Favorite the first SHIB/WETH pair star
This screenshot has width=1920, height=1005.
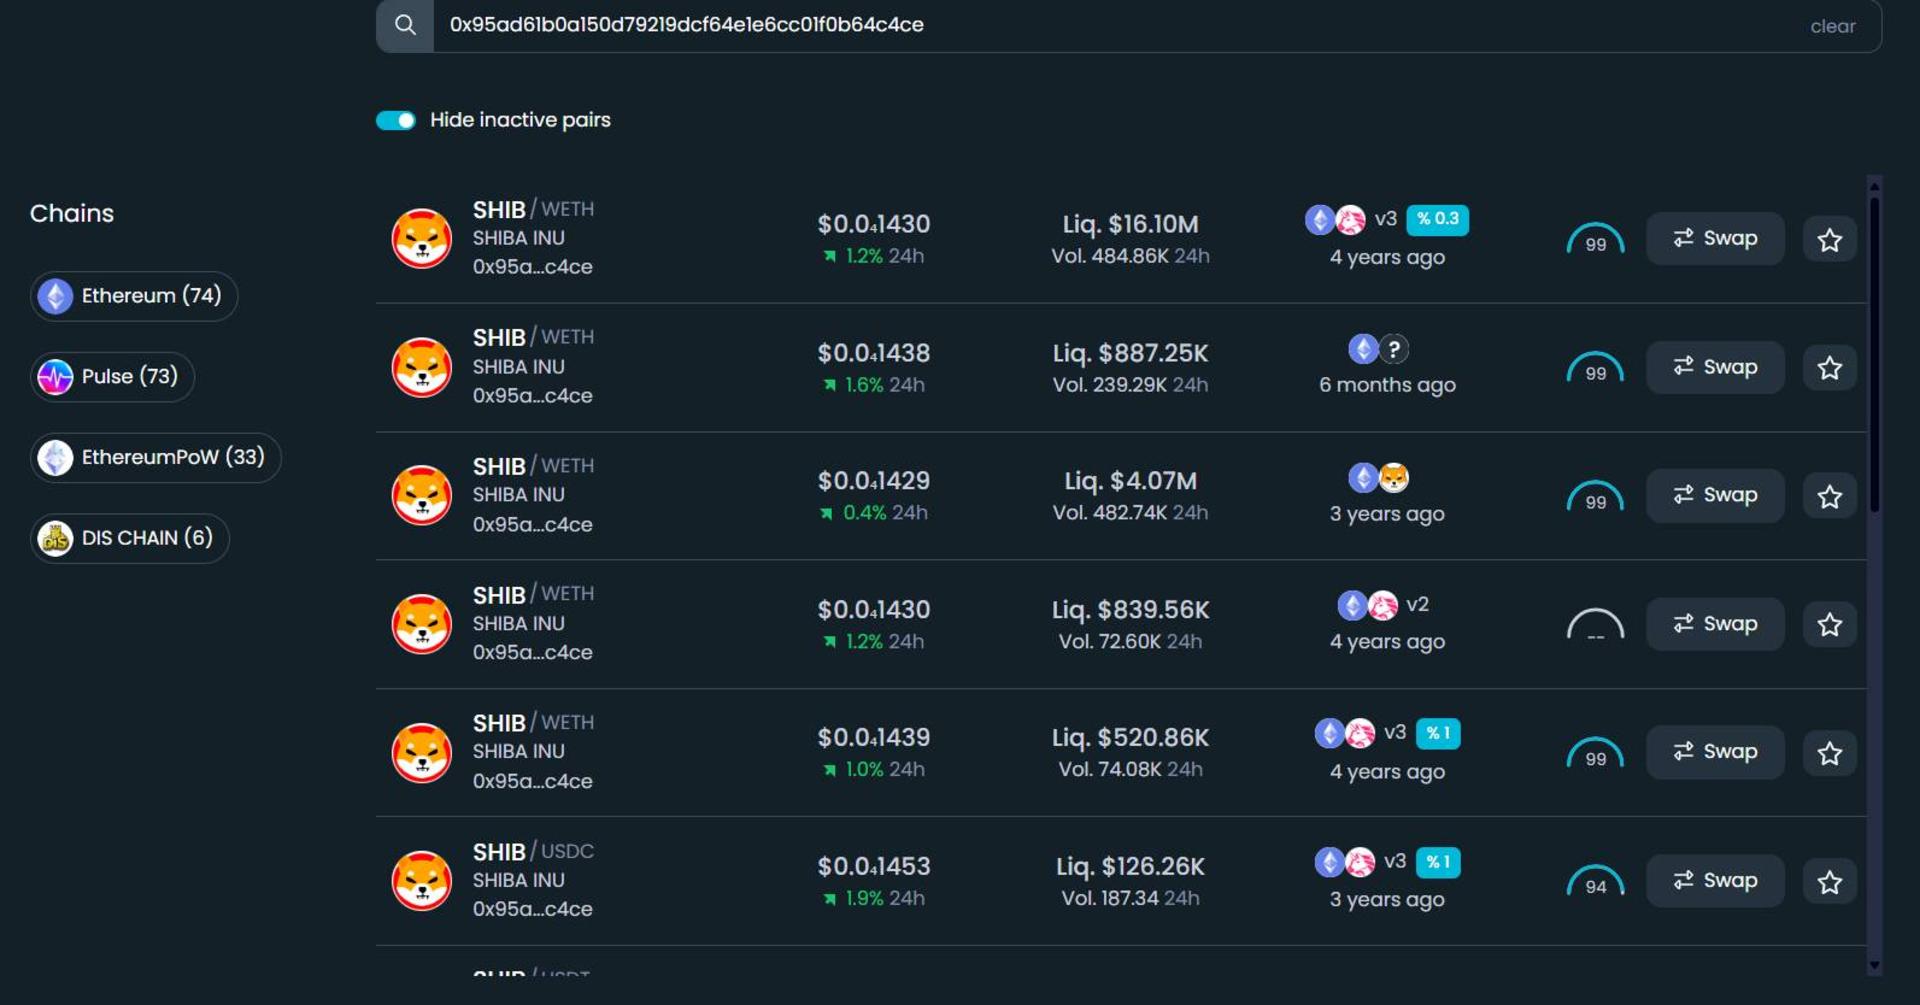pyautogui.click(x=1829, y=240)
